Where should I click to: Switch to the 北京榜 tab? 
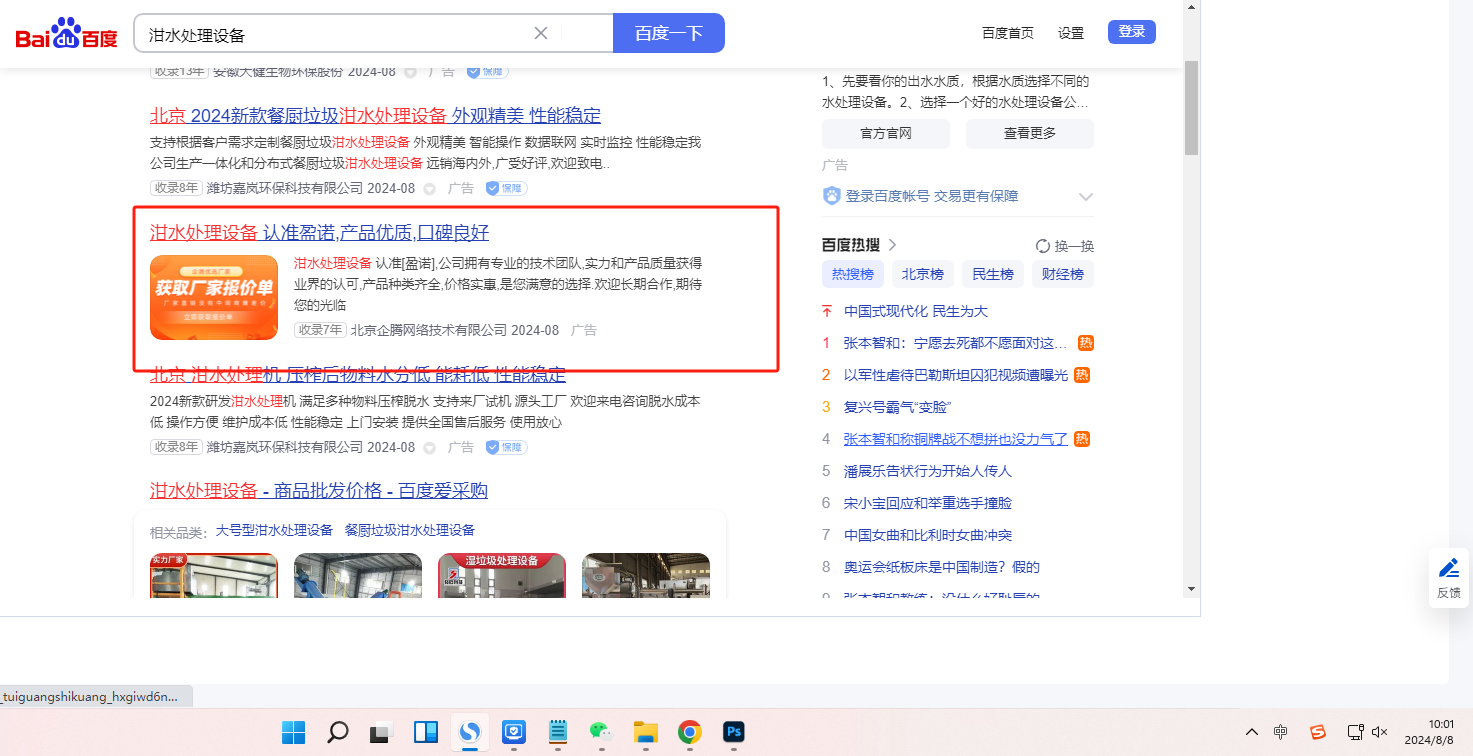pos(922,274)
